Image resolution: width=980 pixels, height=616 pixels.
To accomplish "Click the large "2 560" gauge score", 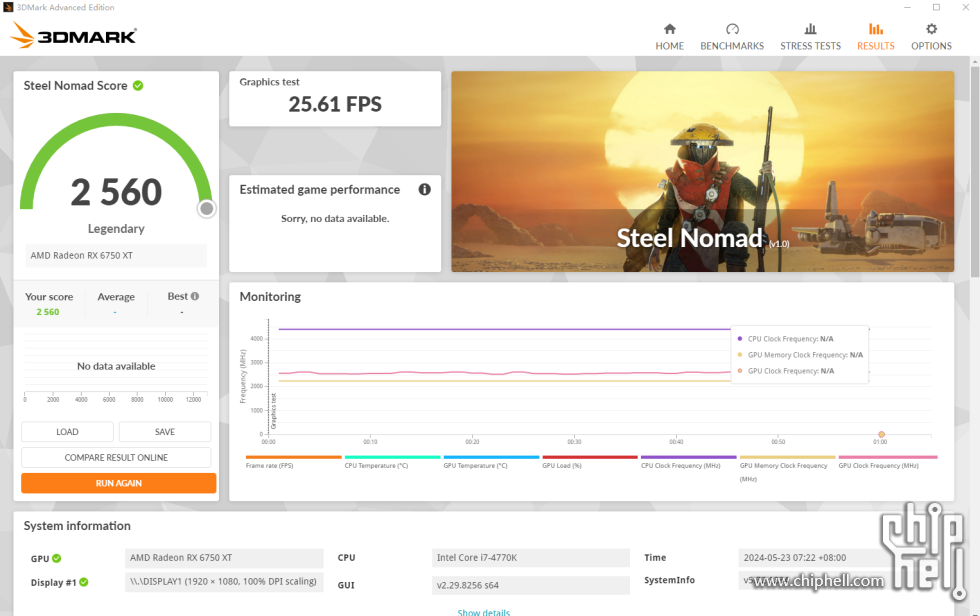I will tap(116, 192).
